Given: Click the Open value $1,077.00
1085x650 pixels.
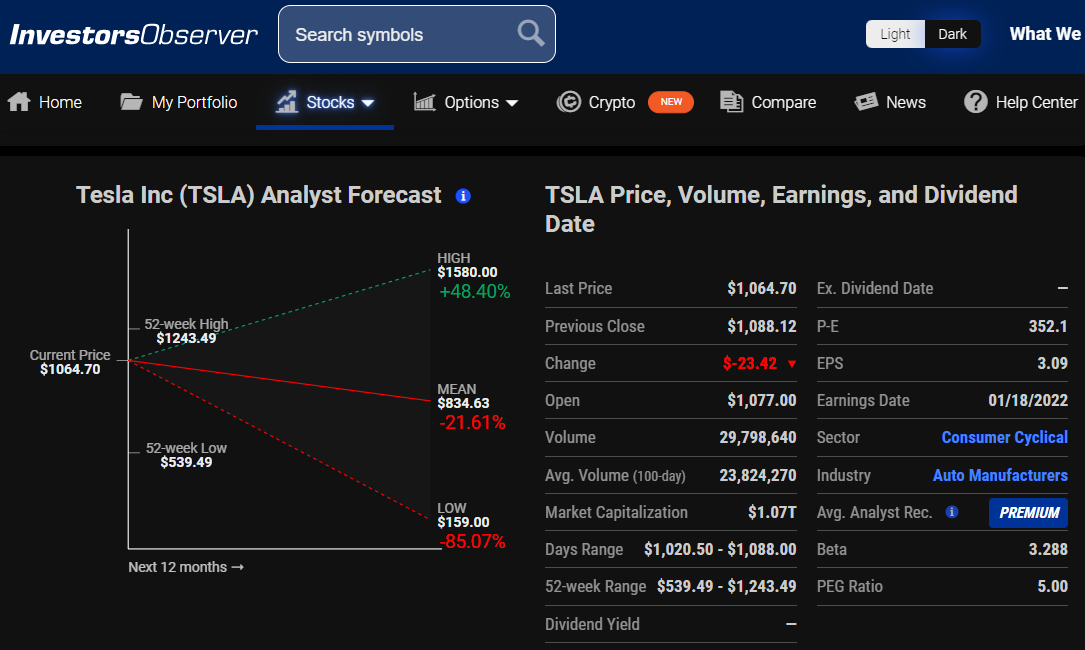Looking at the screenshot, I should [761, 400].
